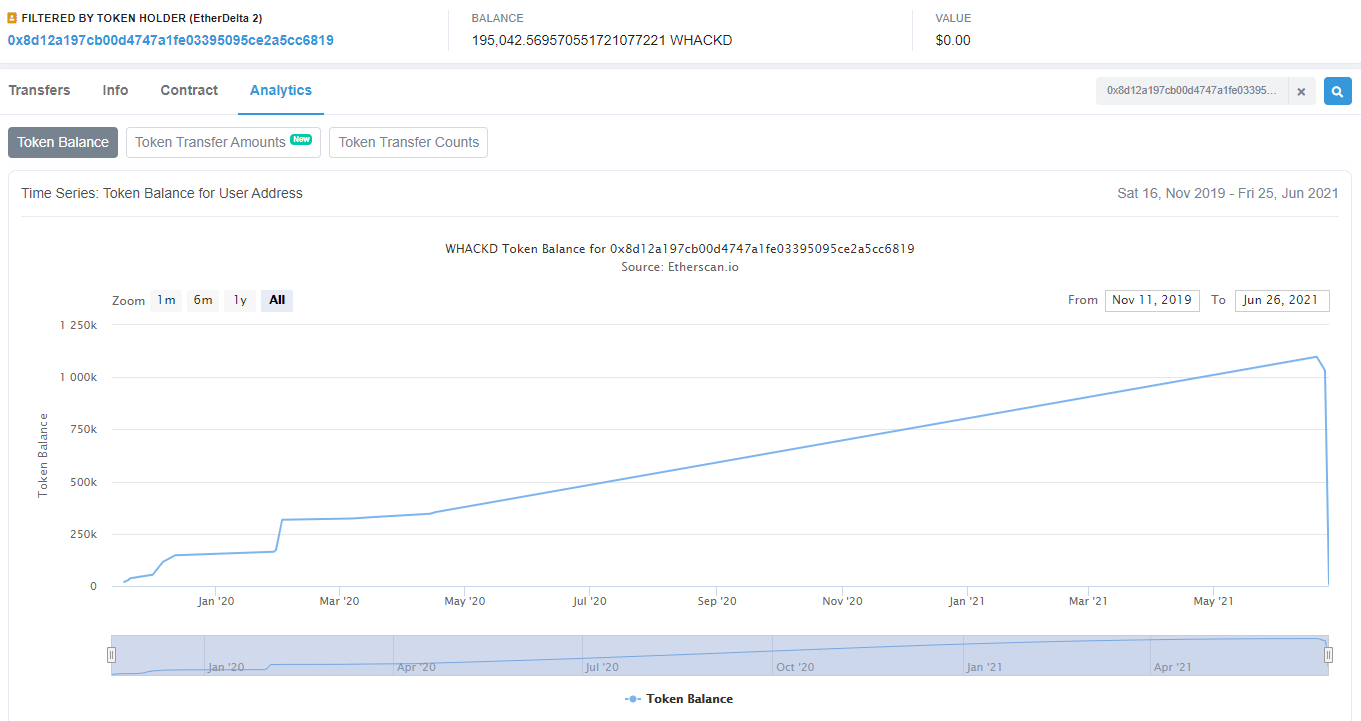Select the Token Balance chart button

pyautogui.click(x=63, y=142)
